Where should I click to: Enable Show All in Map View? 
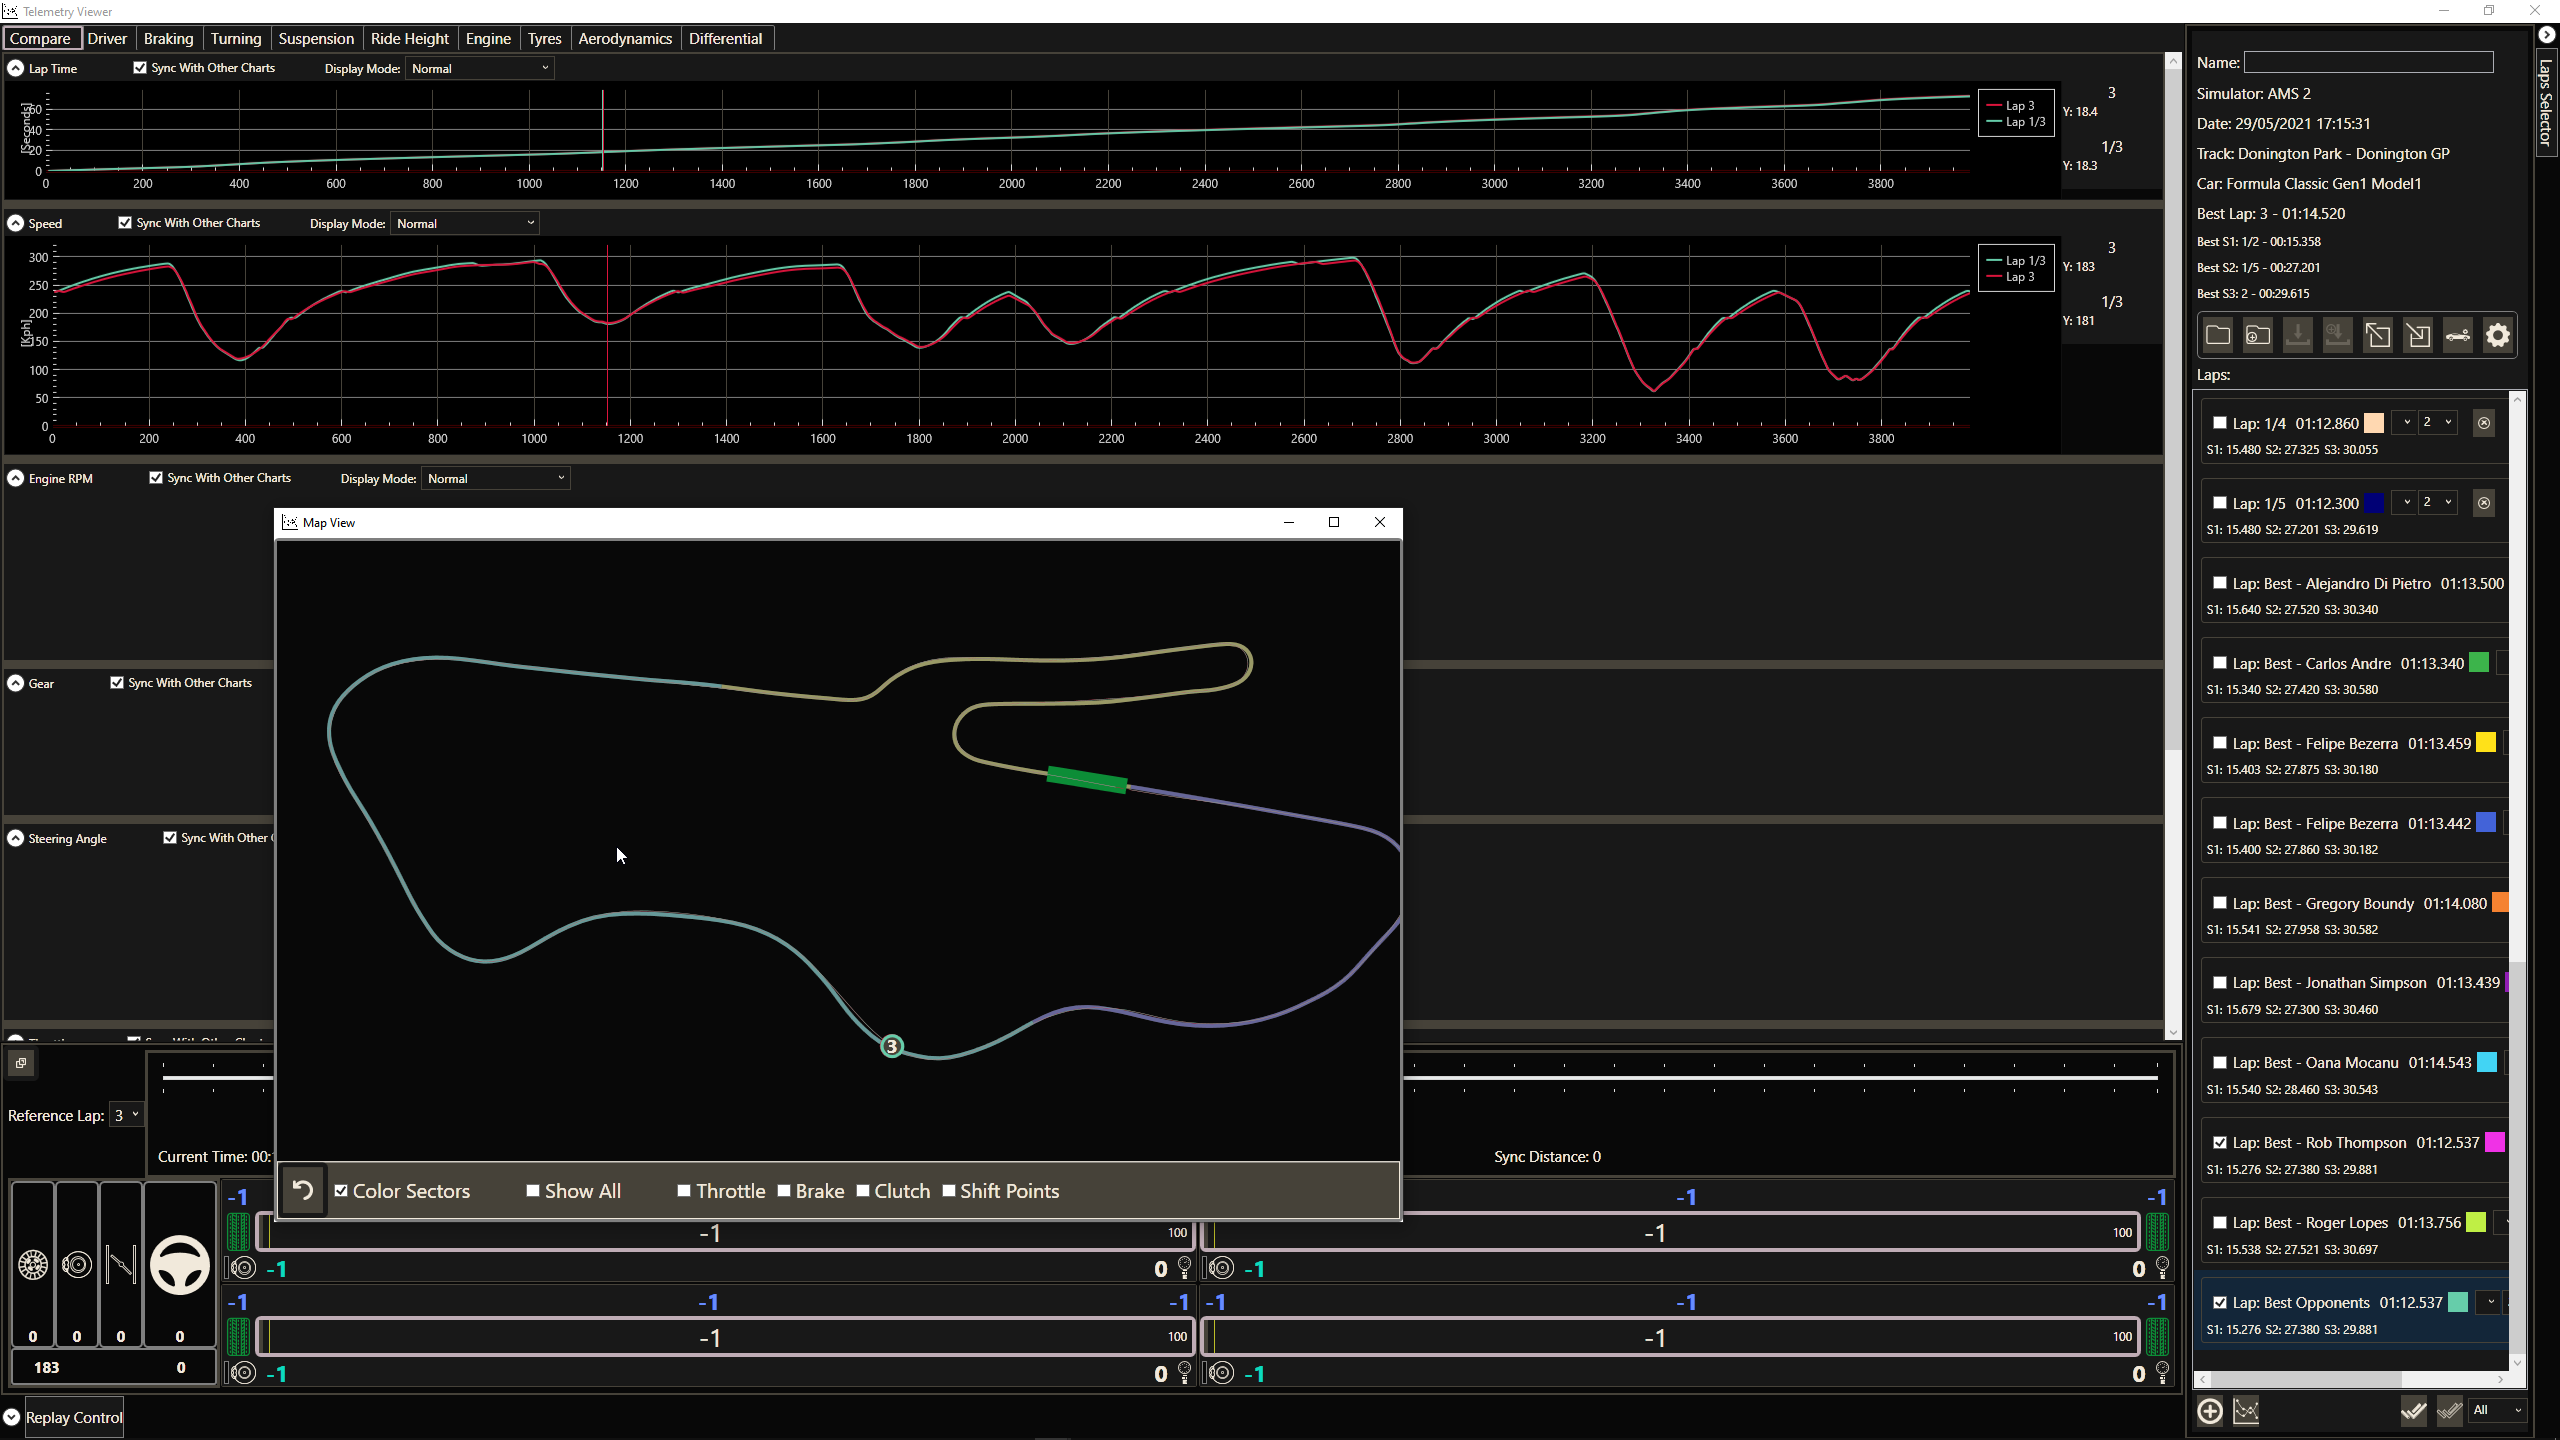click(533, 1191)
